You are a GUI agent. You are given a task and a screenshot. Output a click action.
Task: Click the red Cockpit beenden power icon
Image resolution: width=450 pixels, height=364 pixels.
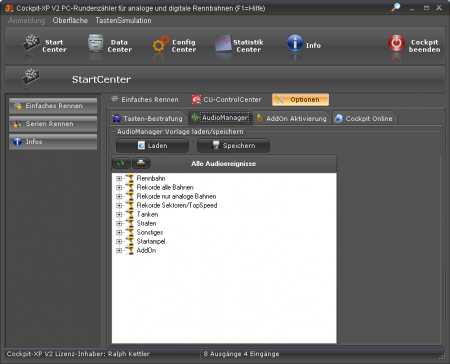click(x=396, y=43)
